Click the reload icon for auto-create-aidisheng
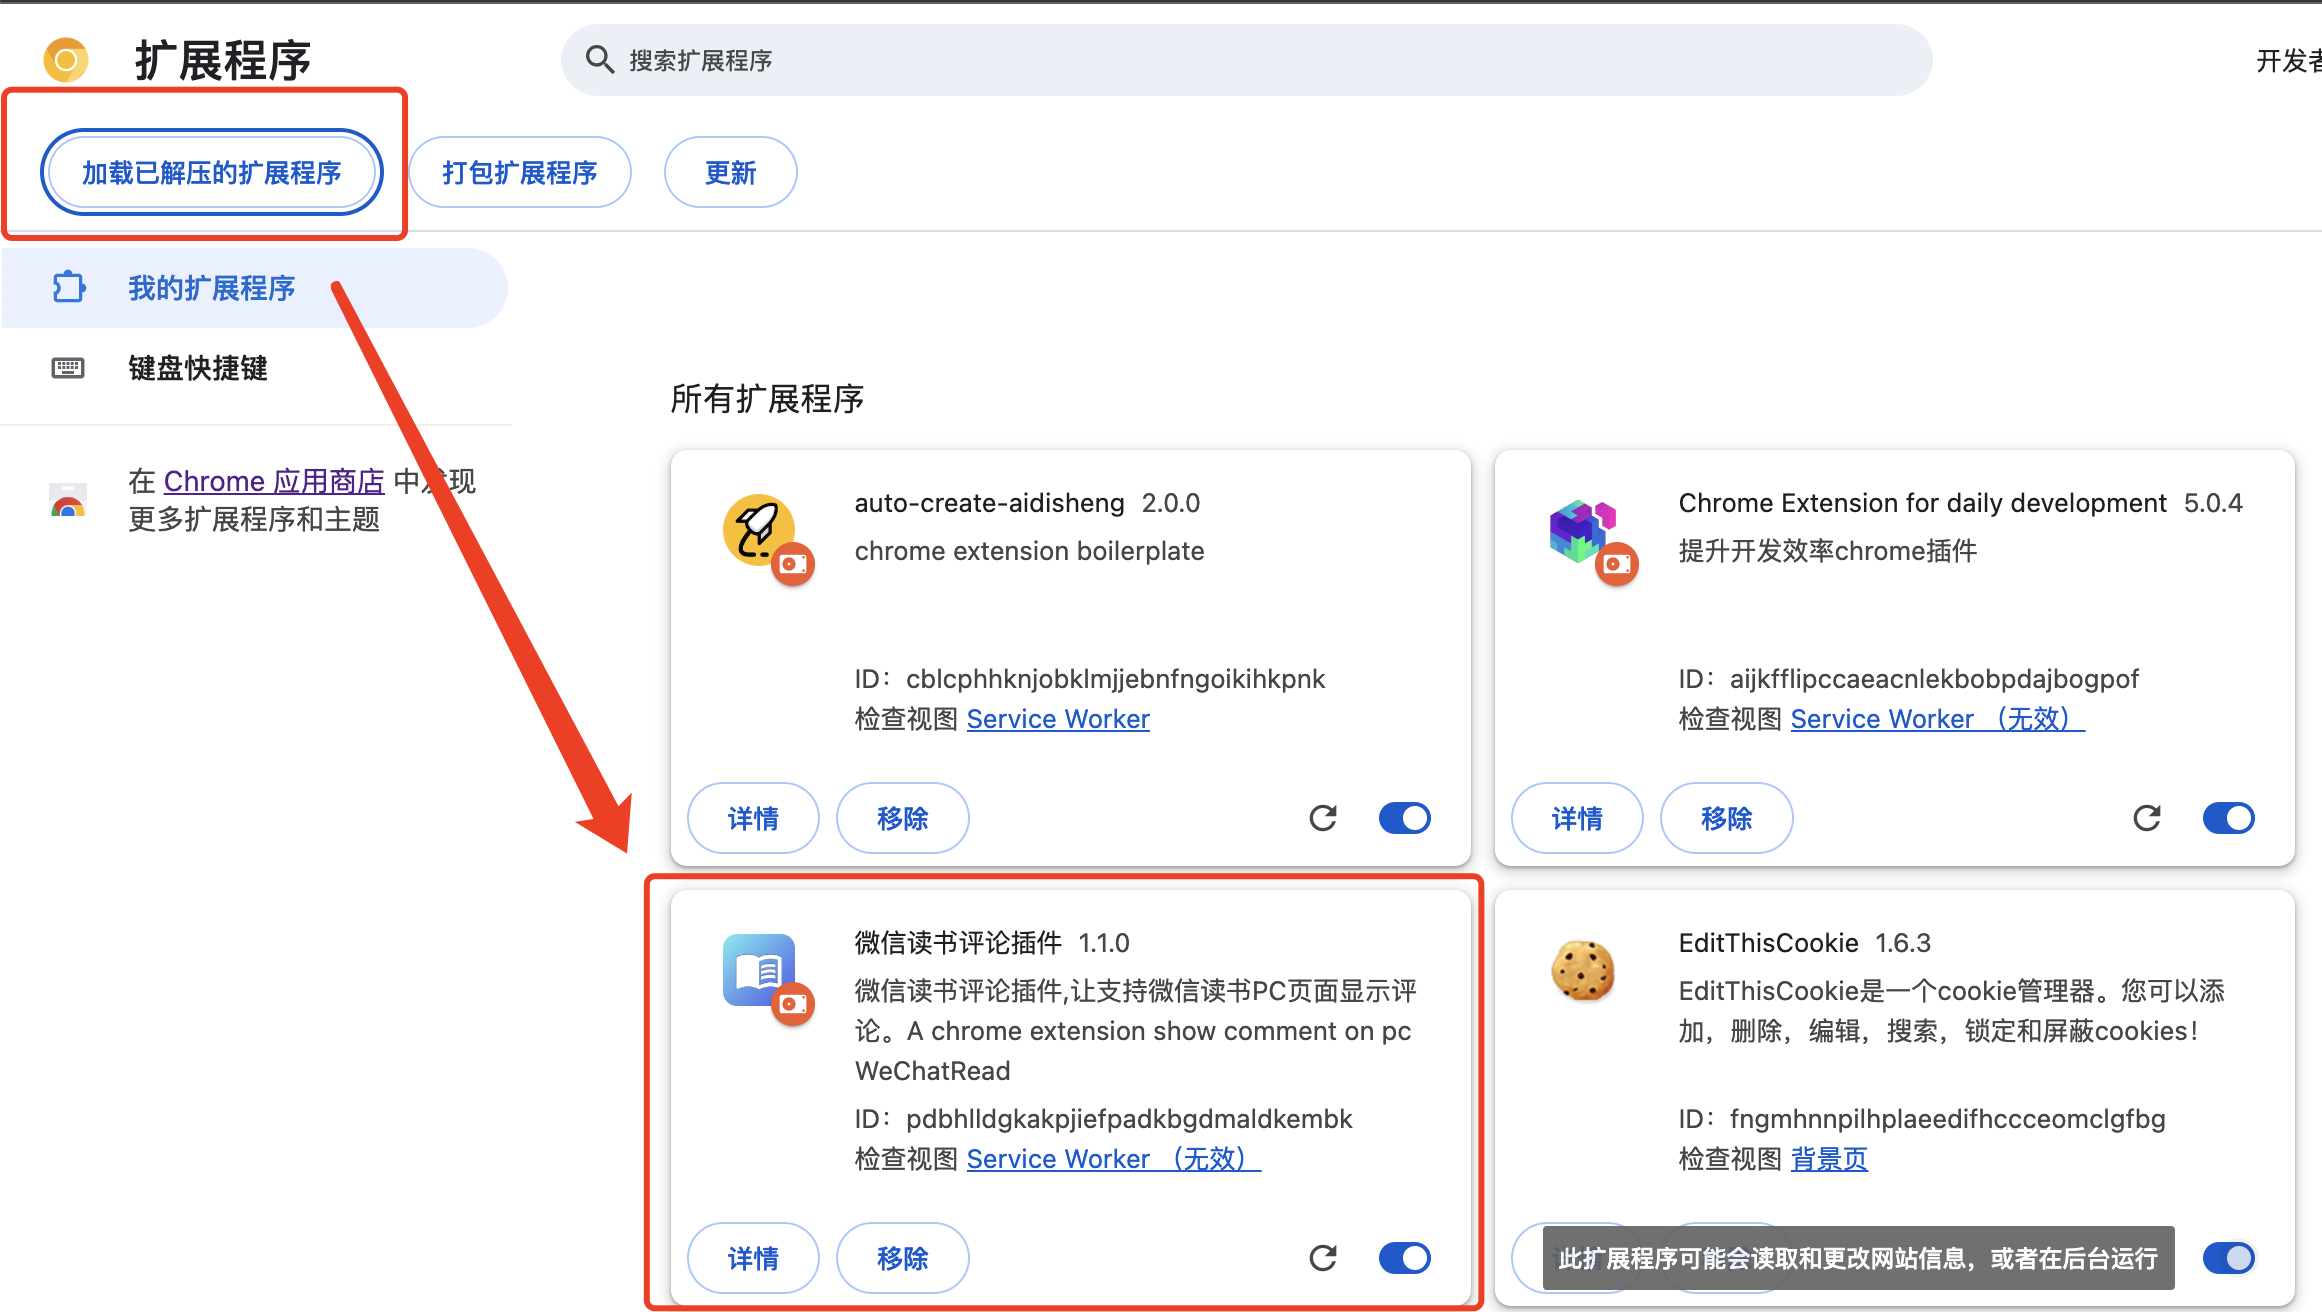The width and height of the screenshot is (2322, 1312). pos(1323,818)
